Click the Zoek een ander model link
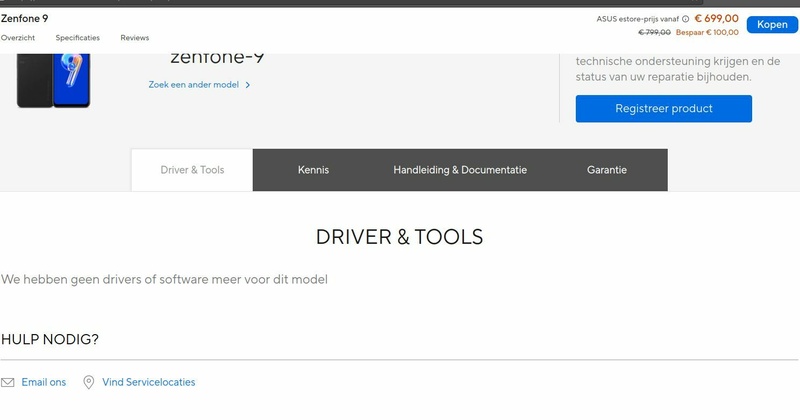The image size is (800, 420). 193,85
